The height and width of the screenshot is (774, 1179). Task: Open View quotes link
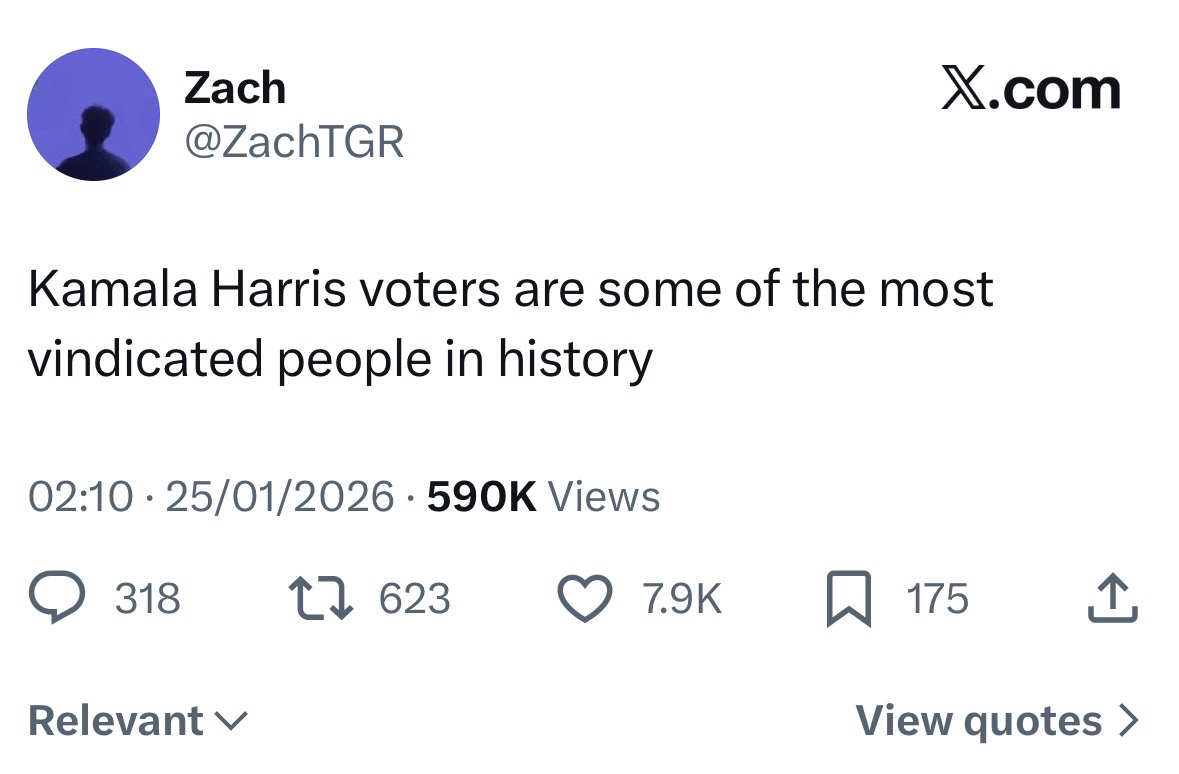tap(978, 721)
